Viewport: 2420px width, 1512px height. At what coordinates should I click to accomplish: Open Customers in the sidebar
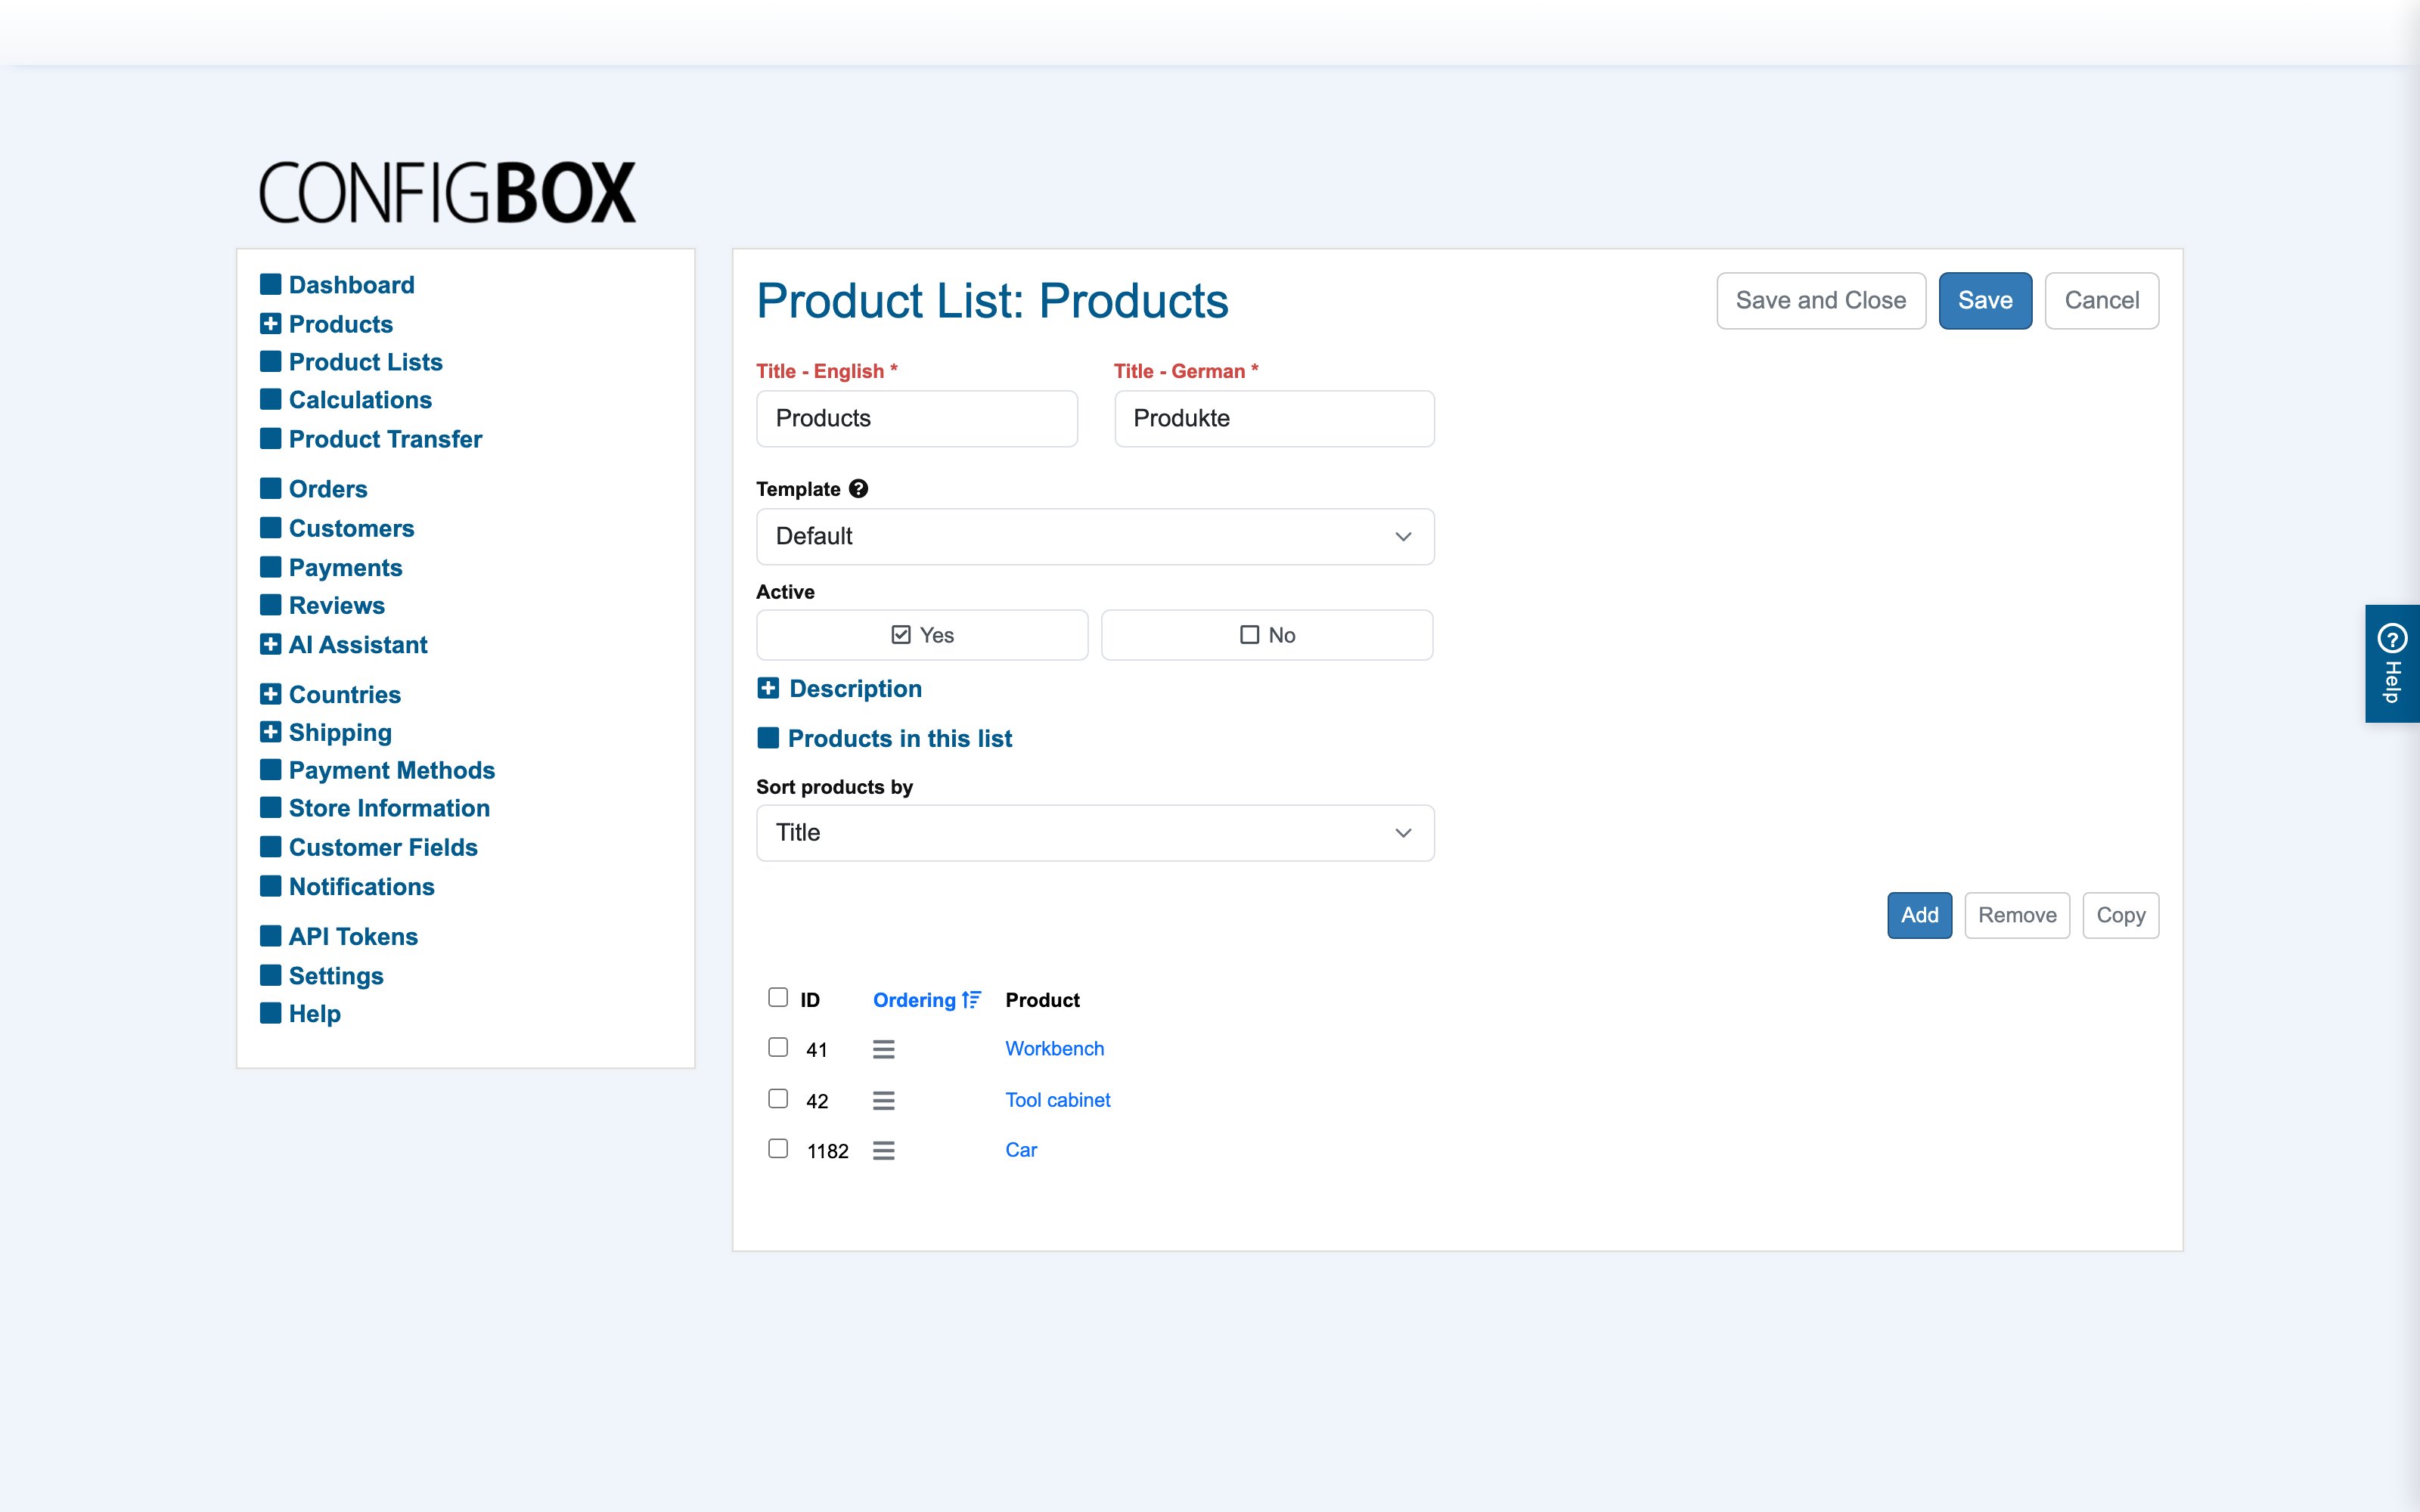(351, 528)
